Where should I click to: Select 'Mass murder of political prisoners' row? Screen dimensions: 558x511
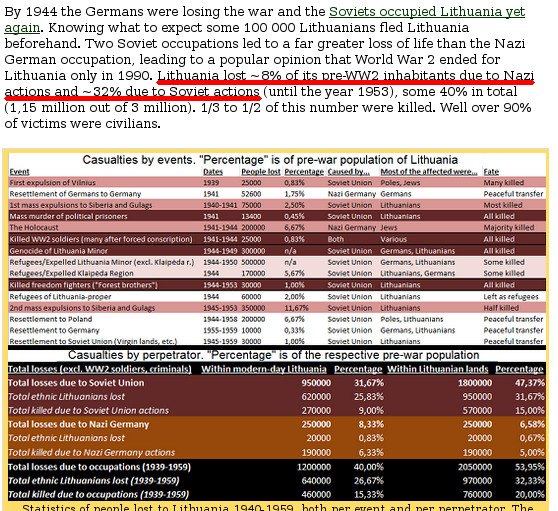[x=277, y=216]
